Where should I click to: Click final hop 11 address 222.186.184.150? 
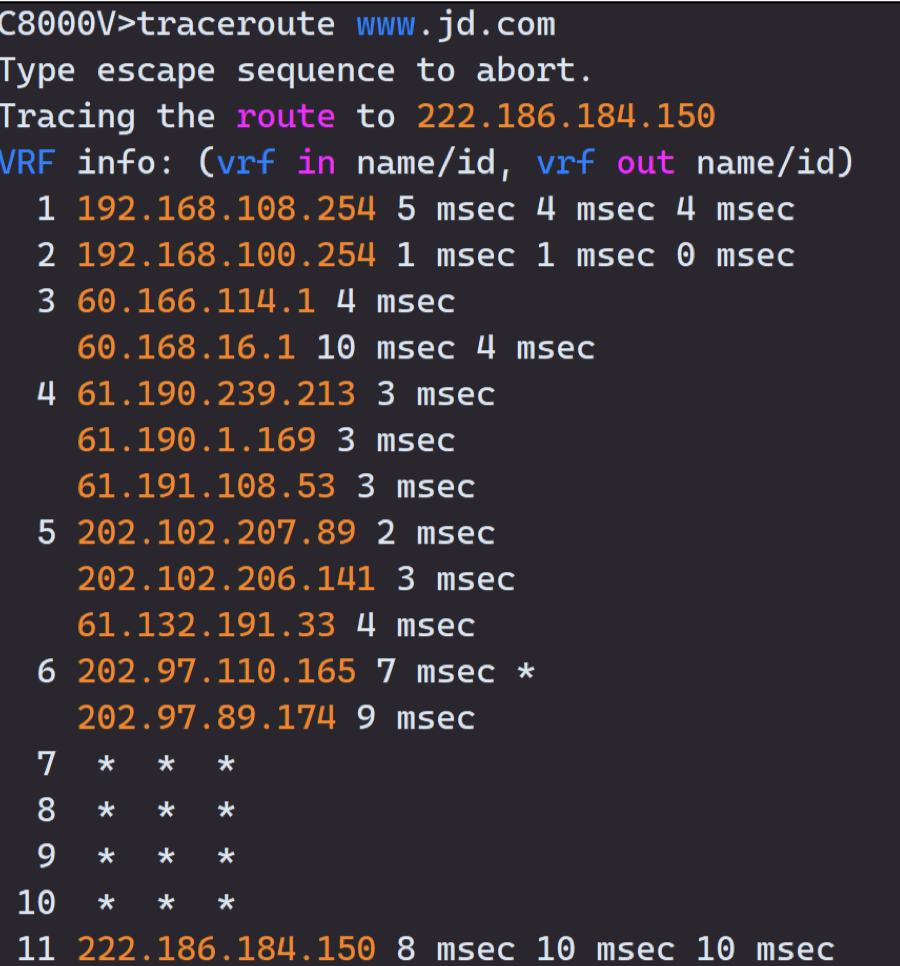(226, 949)
